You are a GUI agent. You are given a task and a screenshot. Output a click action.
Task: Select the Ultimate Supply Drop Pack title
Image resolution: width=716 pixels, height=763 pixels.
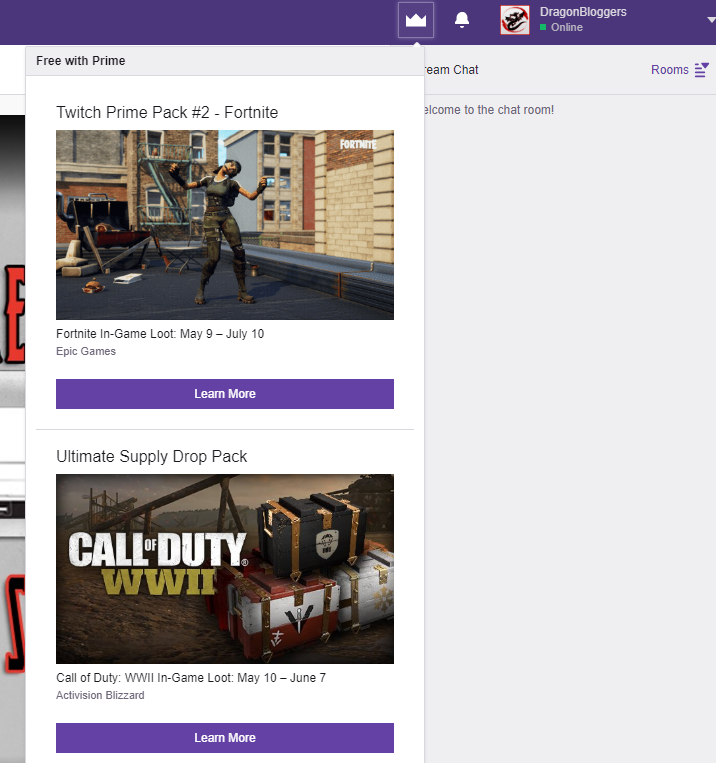(151, 456)
